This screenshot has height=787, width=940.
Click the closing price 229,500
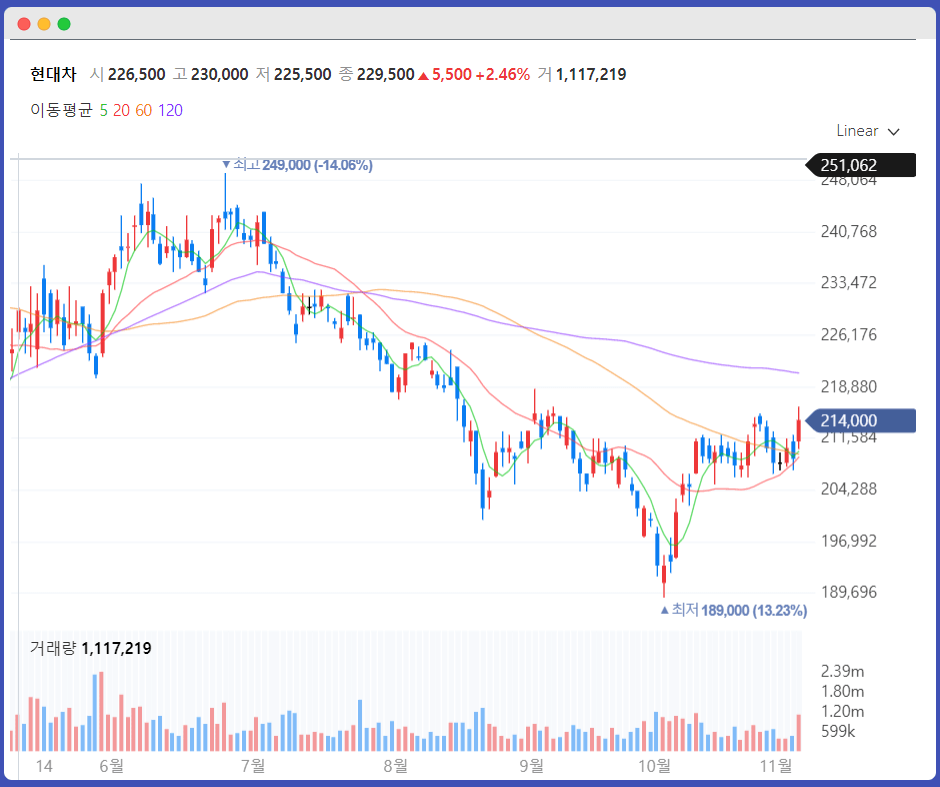[385, 74]
